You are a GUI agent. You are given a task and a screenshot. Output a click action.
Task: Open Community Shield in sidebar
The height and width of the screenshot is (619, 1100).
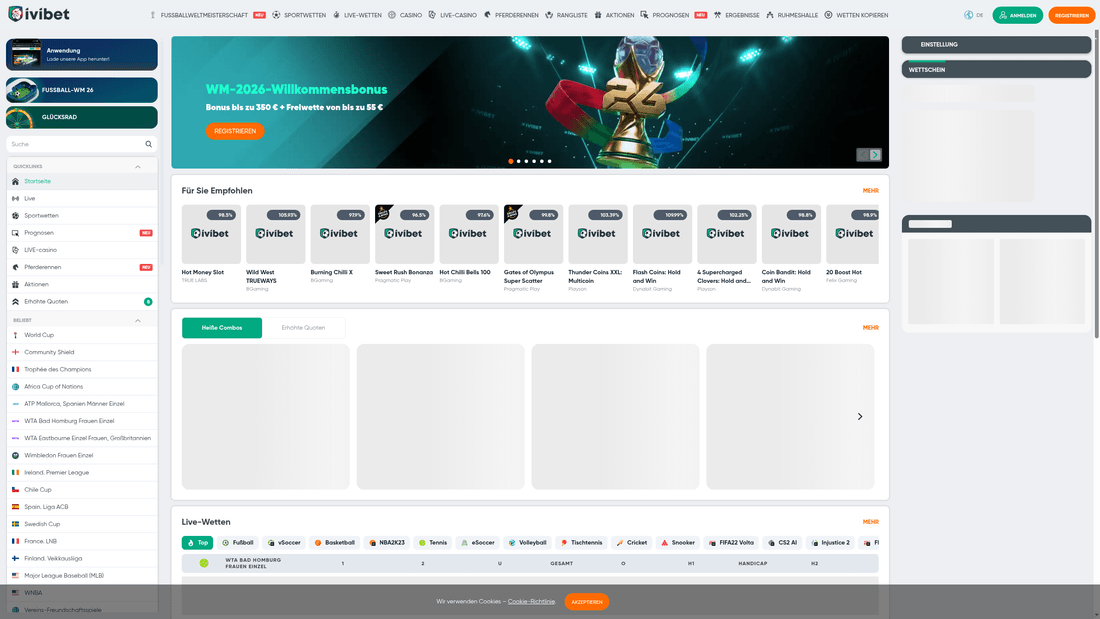pos(82,352)
